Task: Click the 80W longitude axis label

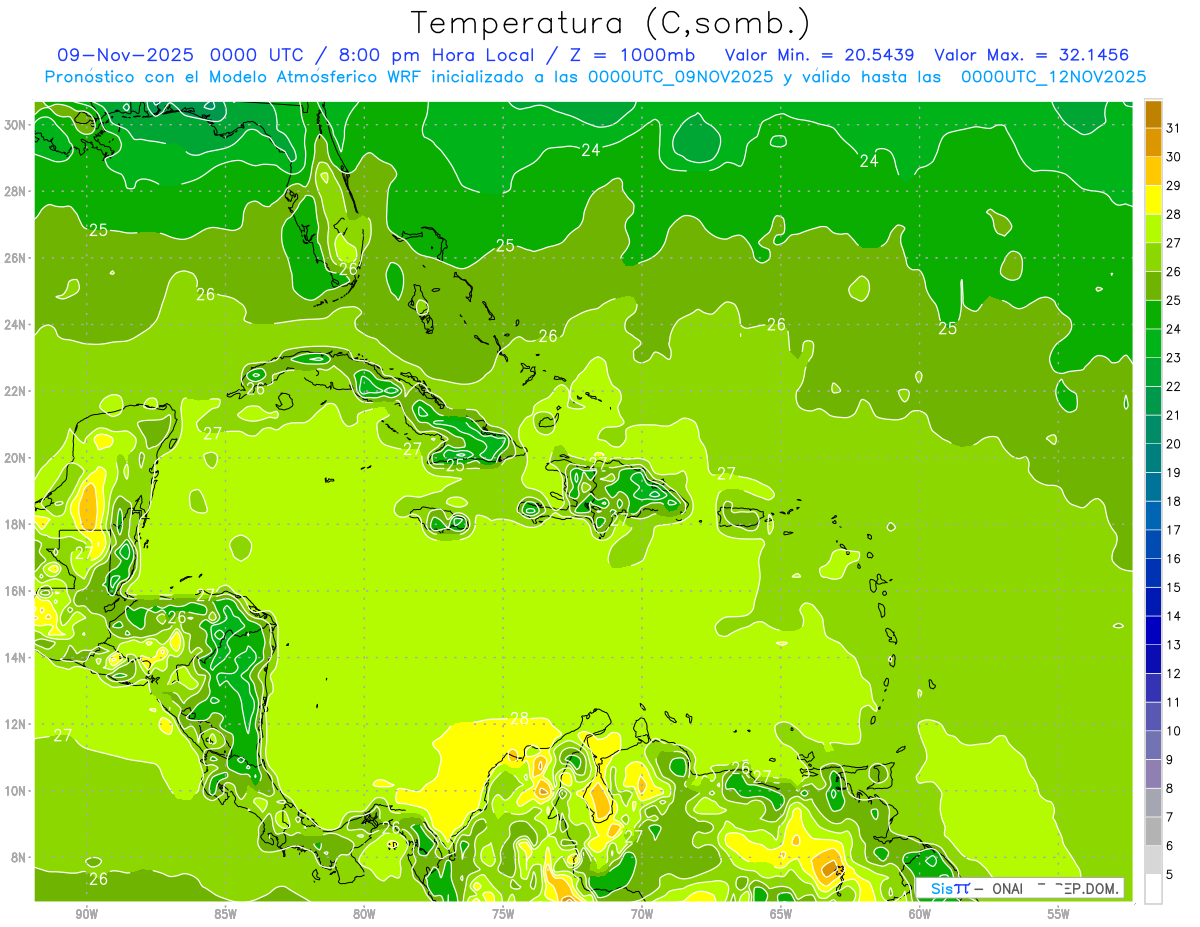Action: pos(365,915)
